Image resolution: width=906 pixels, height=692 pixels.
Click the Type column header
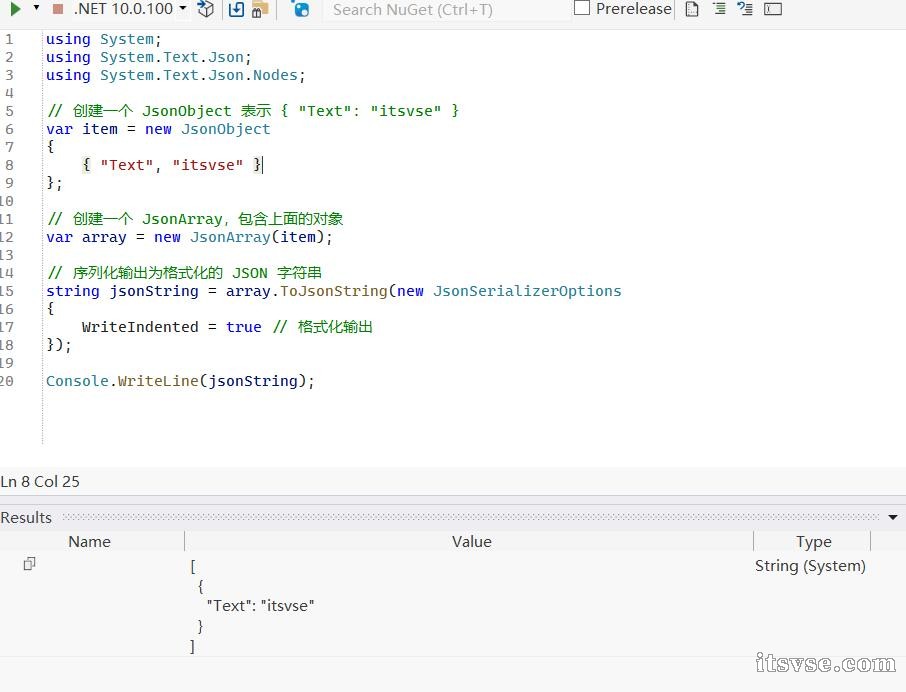pyautogui.click(x=813, y=541)
